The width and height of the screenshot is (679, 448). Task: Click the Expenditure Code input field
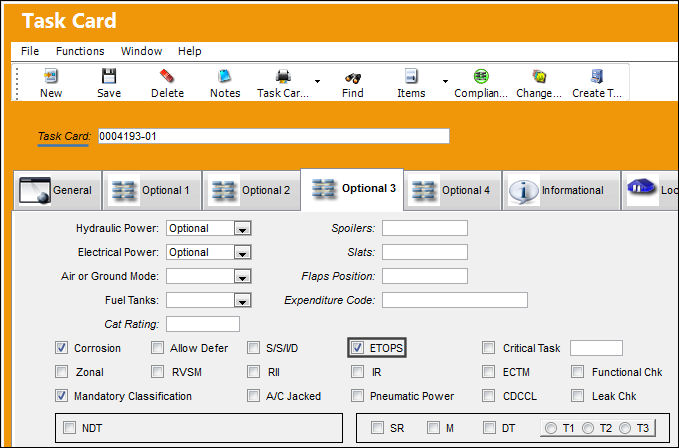click(x=455, y=300)
